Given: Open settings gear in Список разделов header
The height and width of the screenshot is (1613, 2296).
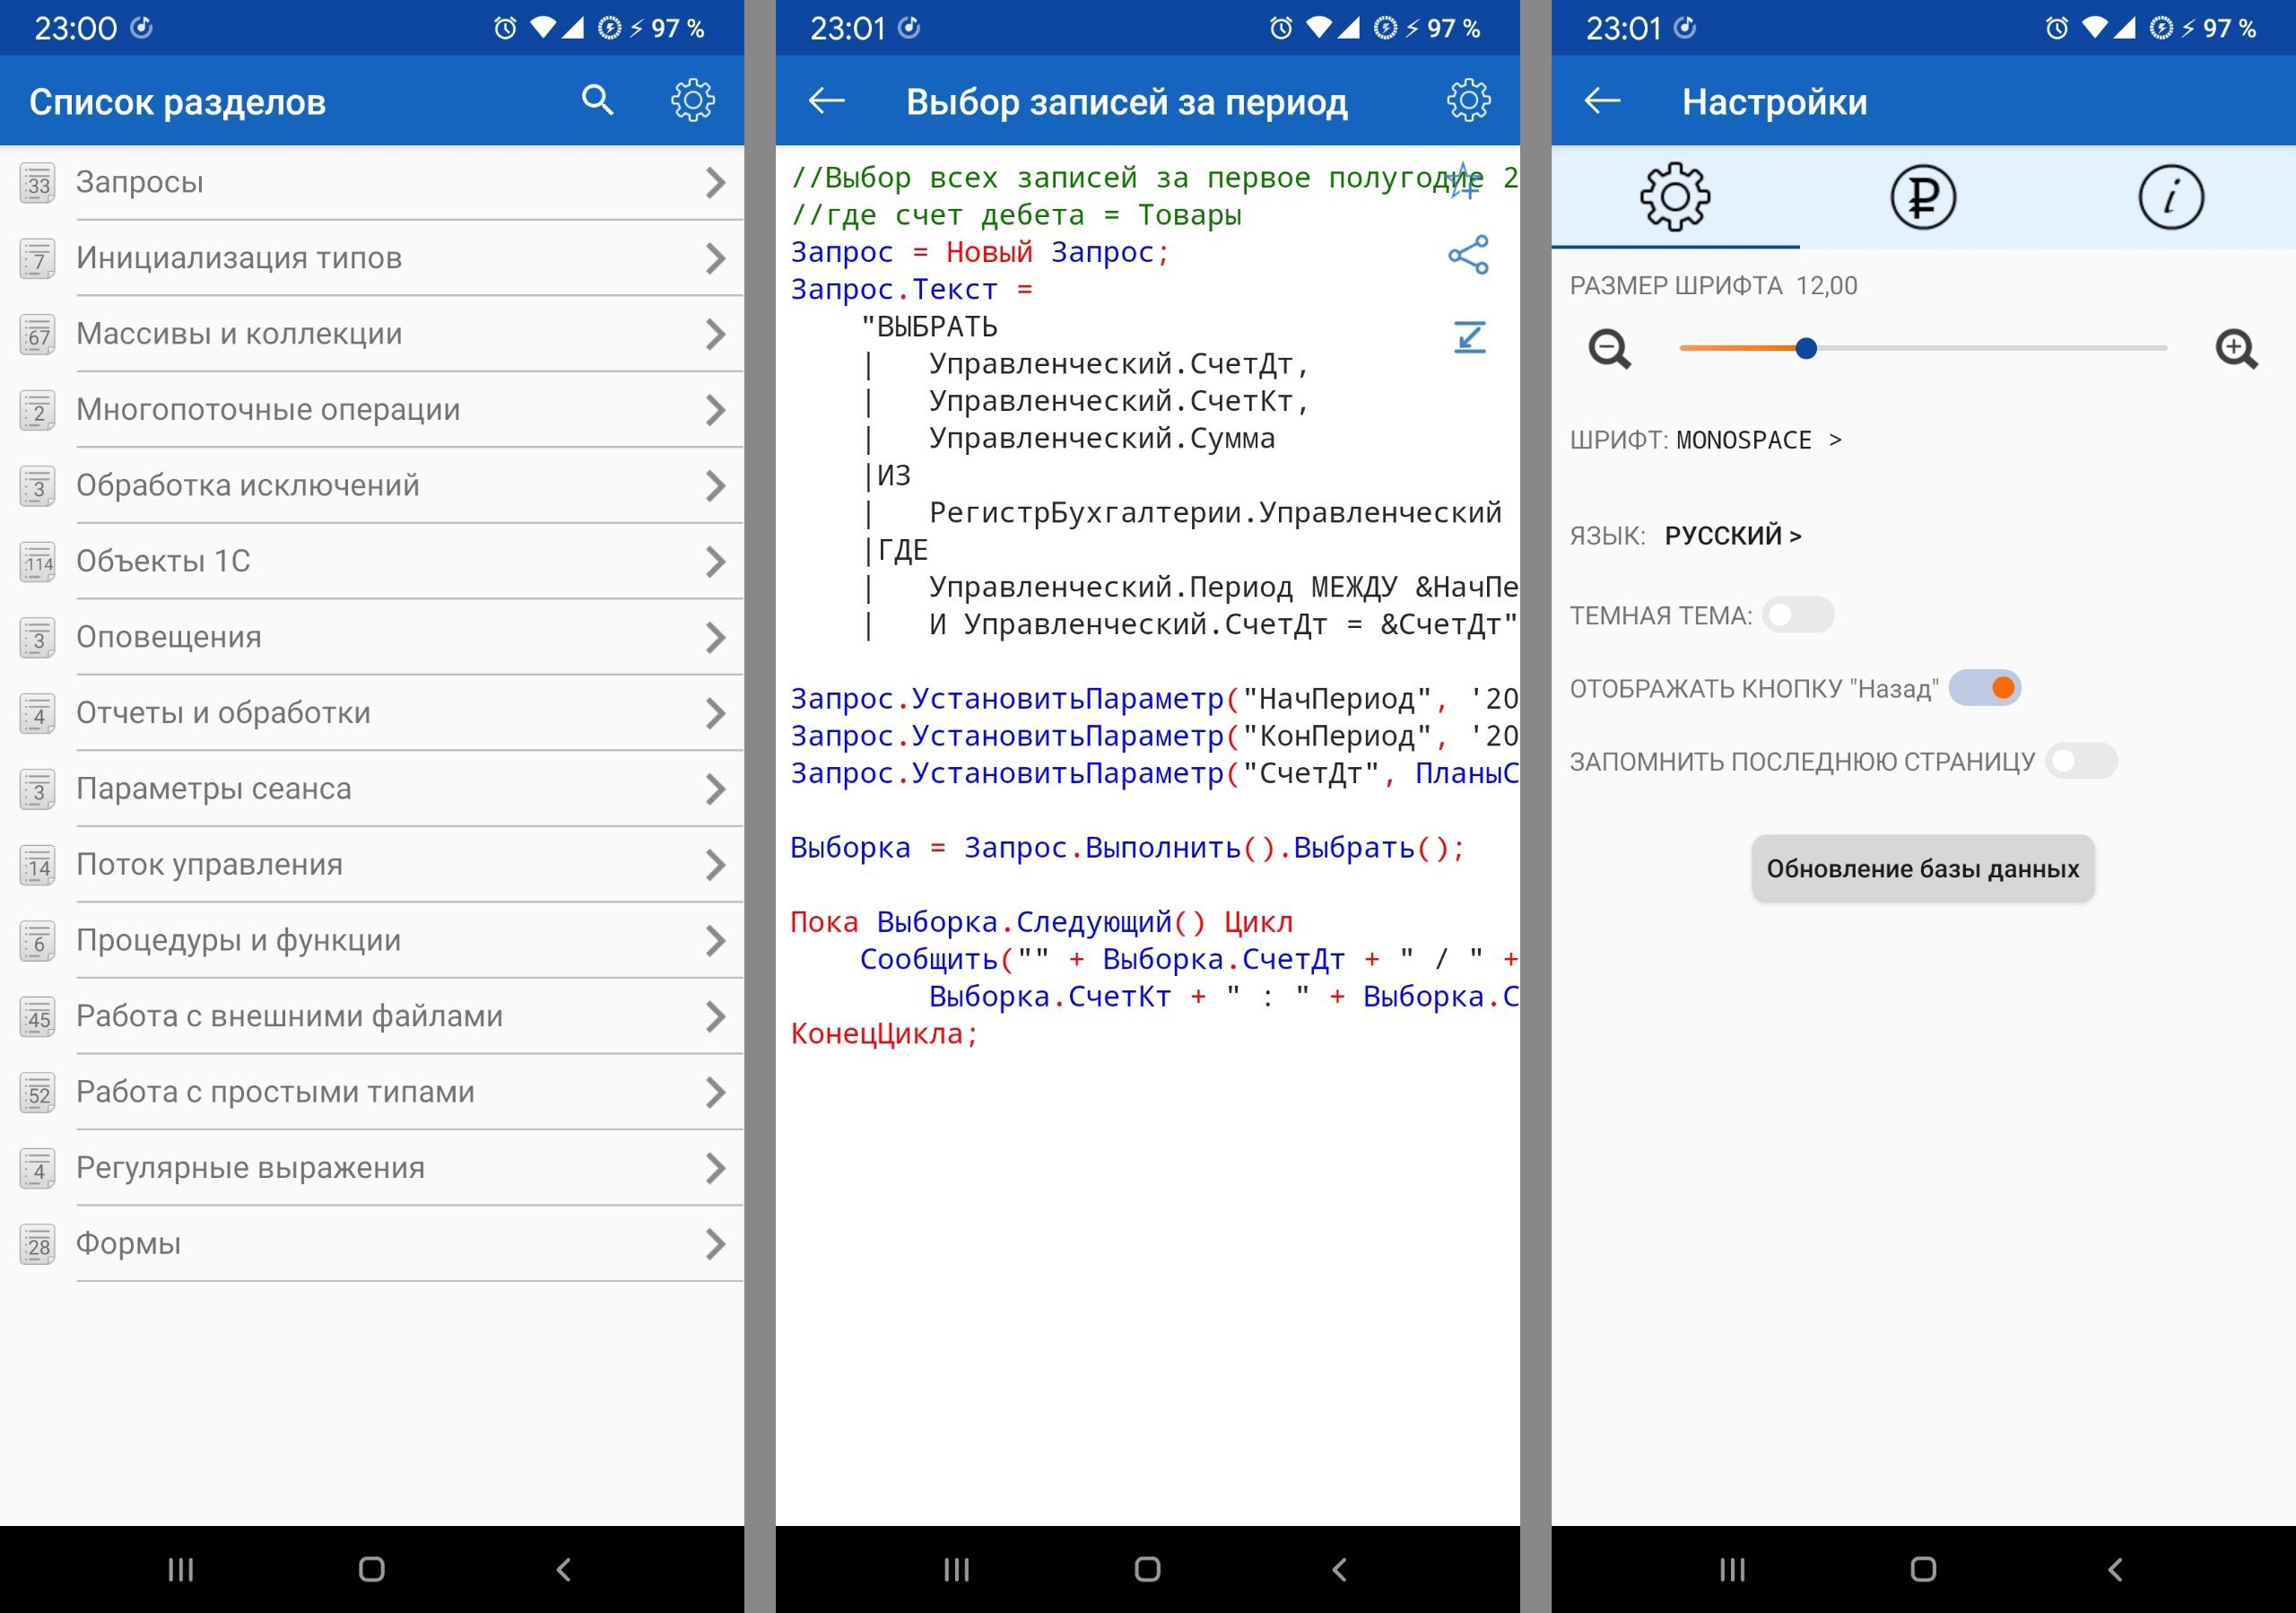Looking at the screenshot, I should point(693,100).
